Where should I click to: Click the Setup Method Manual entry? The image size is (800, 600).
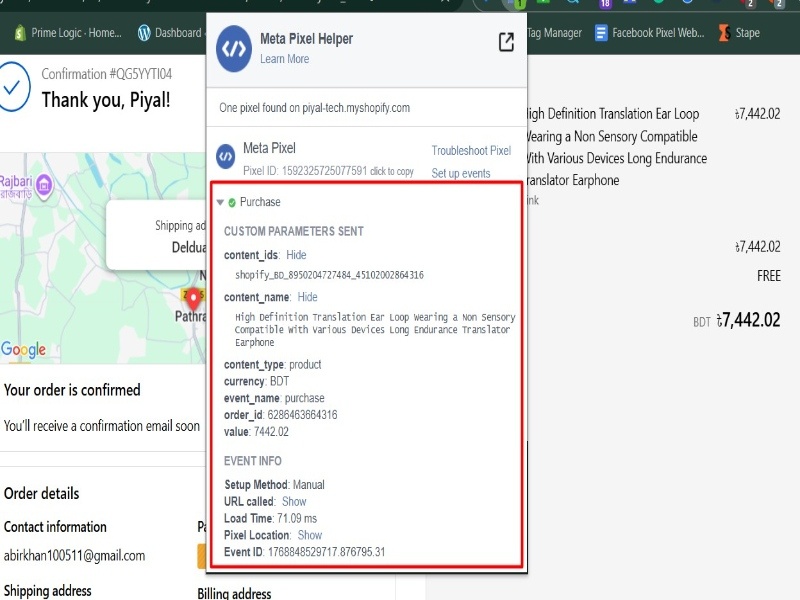[274, 485]
